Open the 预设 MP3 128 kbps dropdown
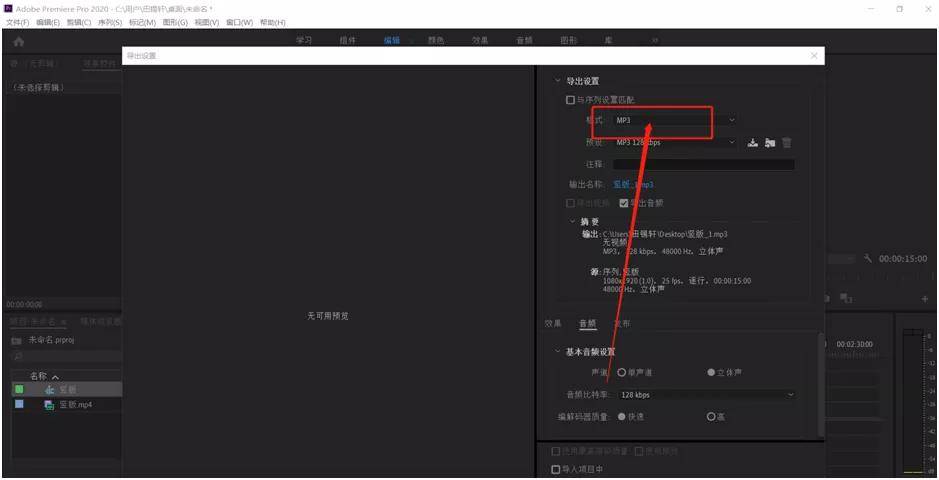Viewport: 939px width, 480px height. click(x=675, y=142)
